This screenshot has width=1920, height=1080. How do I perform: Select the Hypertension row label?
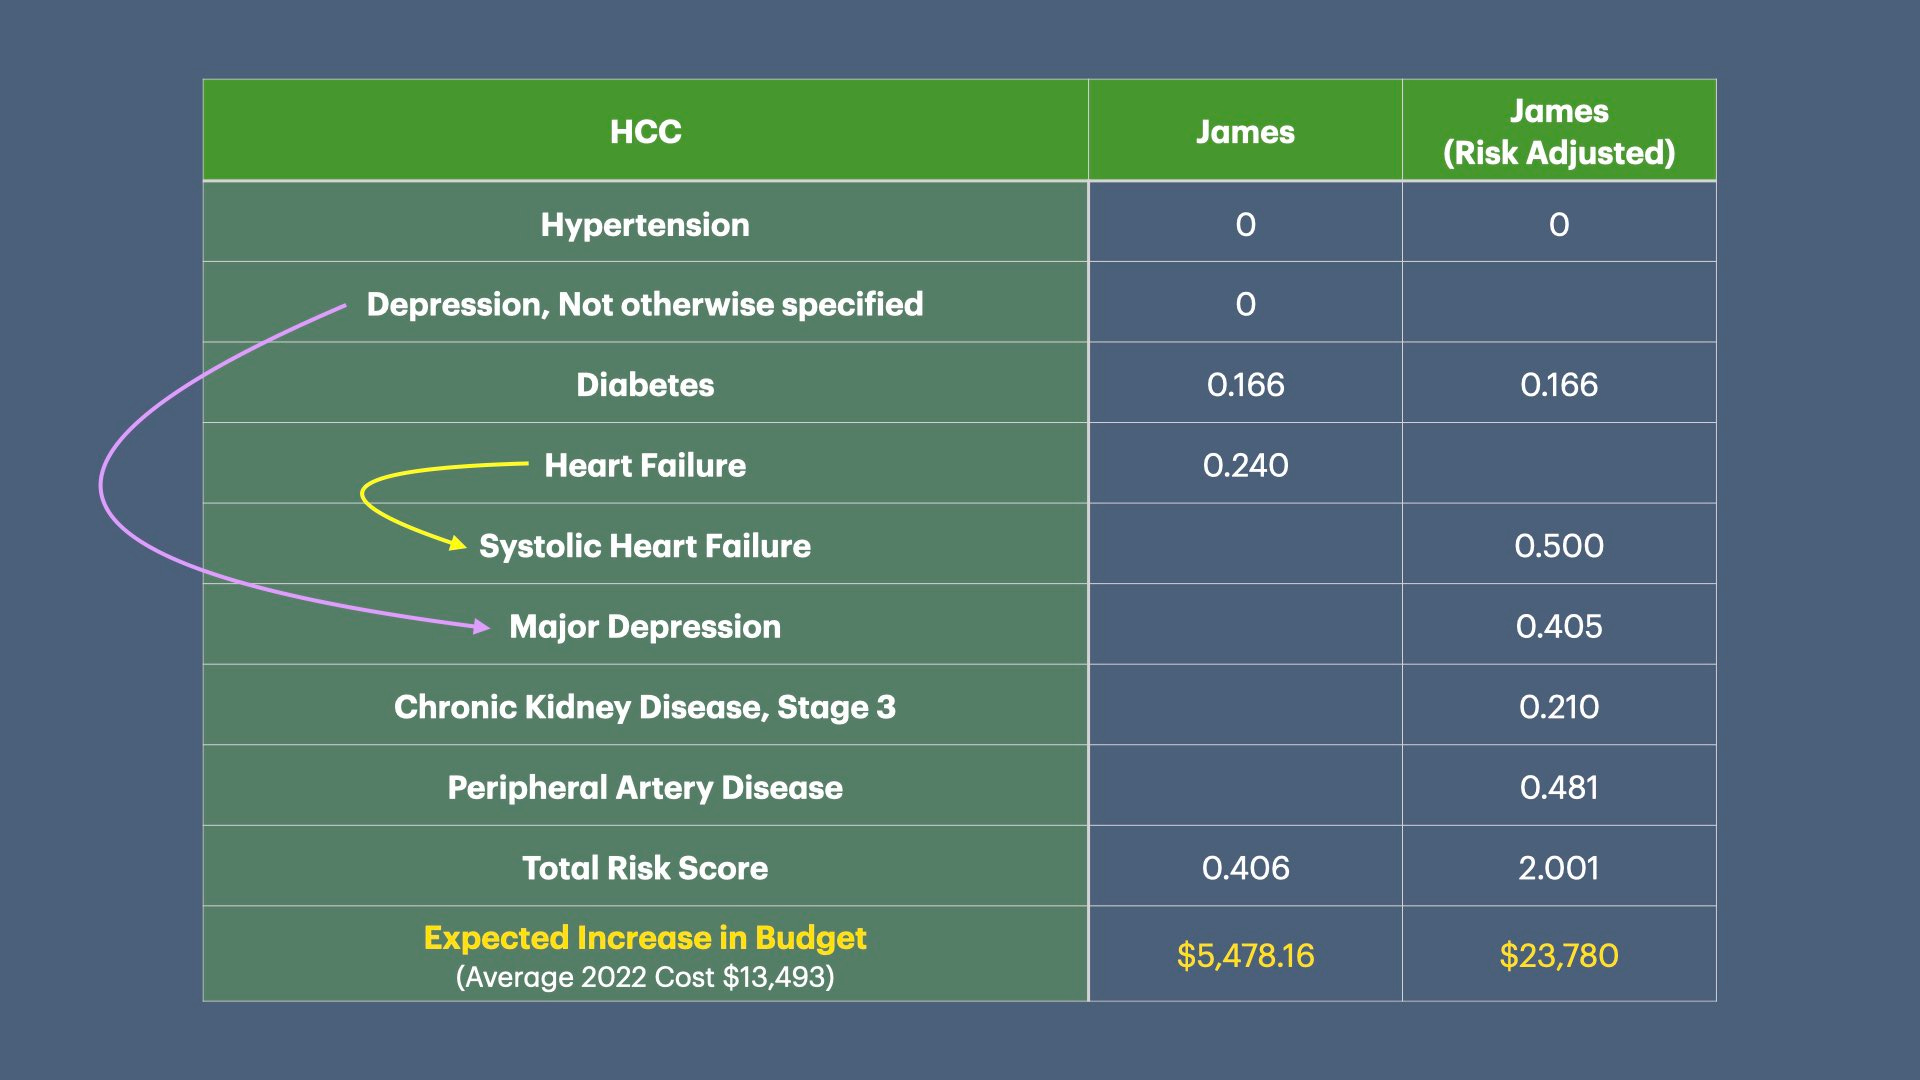[645, 225]
